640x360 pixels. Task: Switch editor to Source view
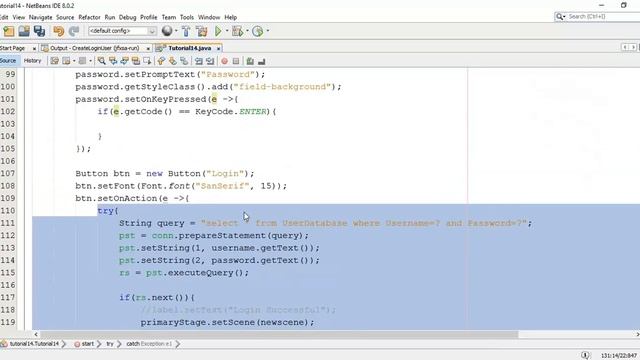tap(8, 61)
